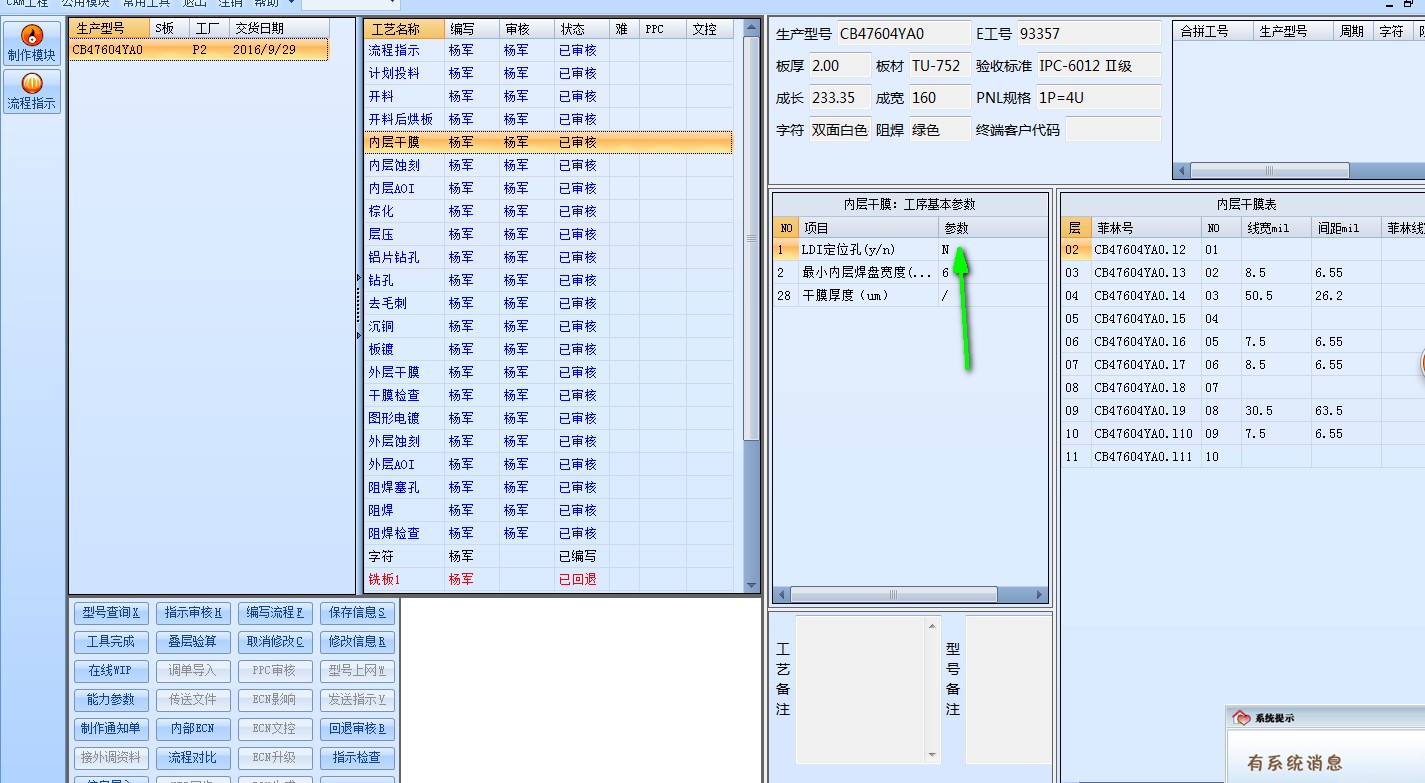Click the 合拼工号 column header
The height and width of the screenshot is (783, 1425).
(1213, 32)
